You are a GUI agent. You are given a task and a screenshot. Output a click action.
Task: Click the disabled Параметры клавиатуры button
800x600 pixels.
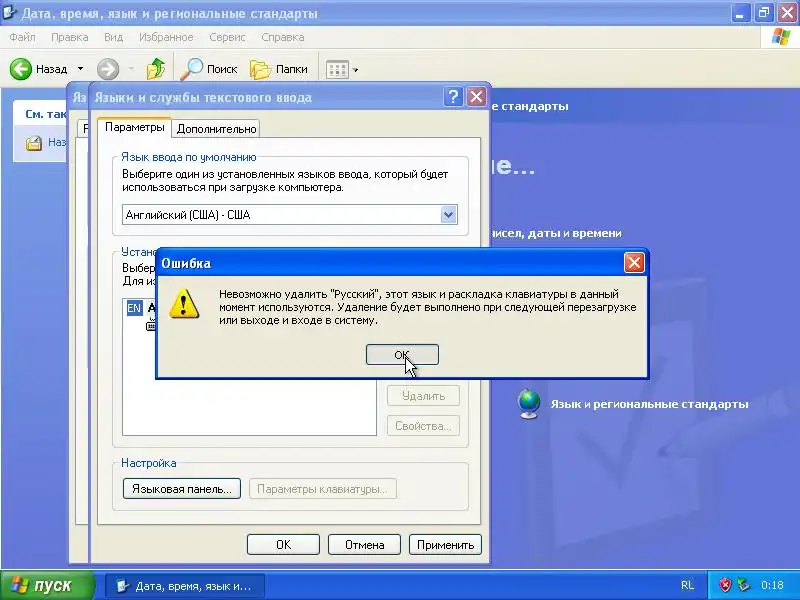click(x=322, y=489)
